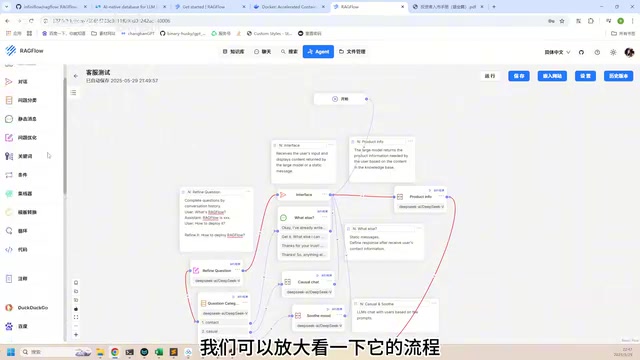Select the Interface node
640x360 pixels.
304,195
